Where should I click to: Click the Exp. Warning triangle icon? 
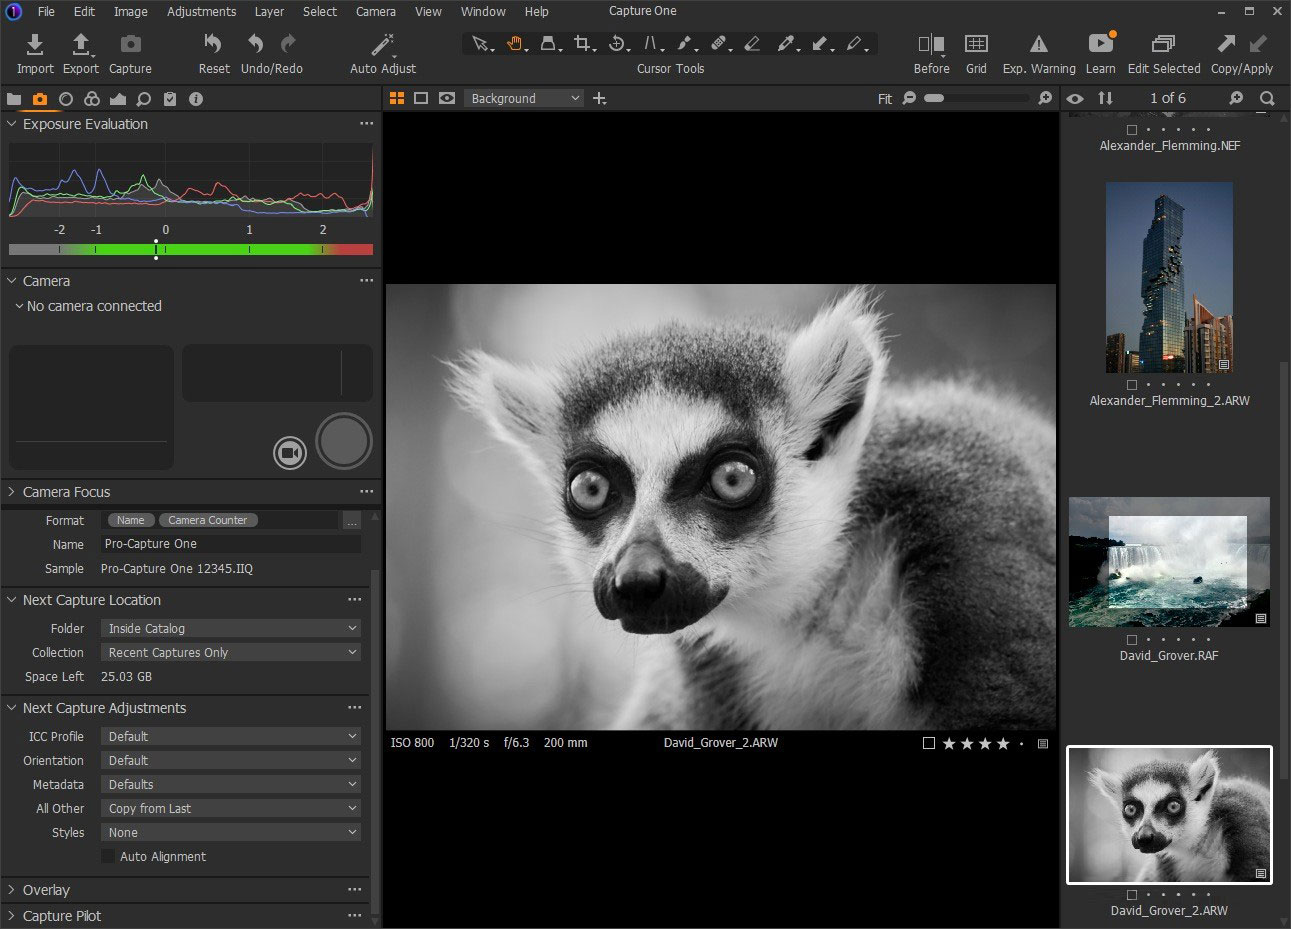(x=1039, y=45)
